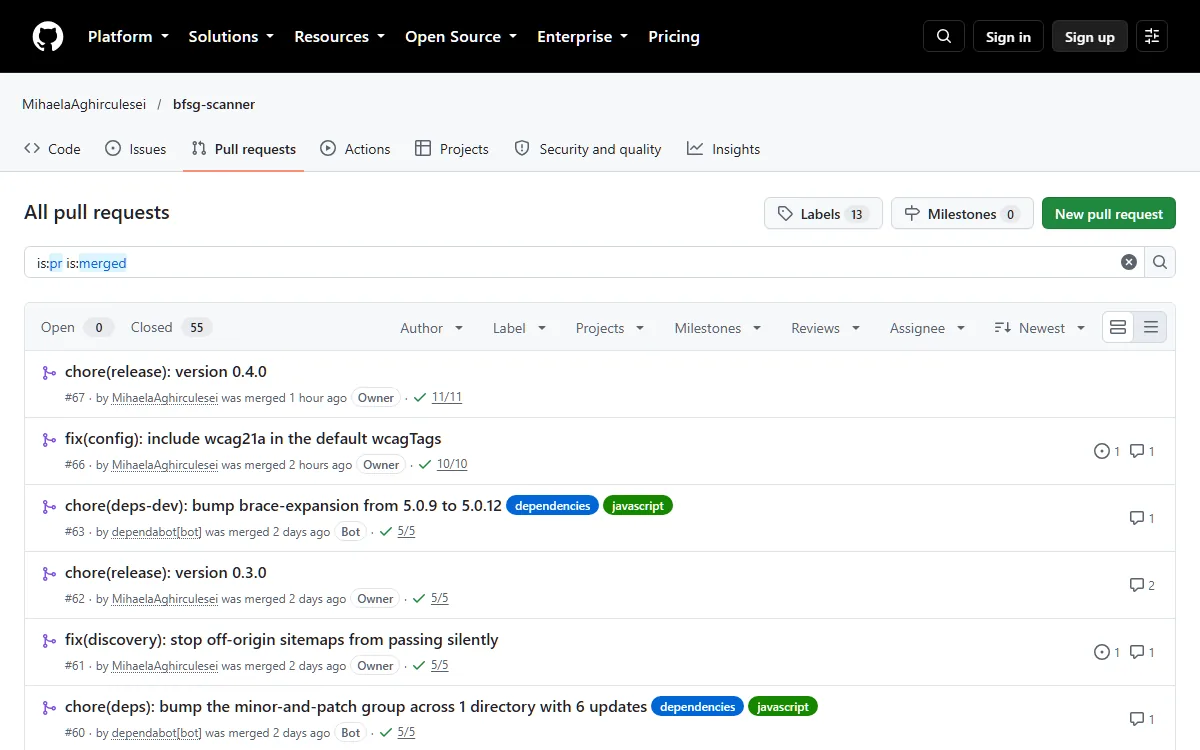Click green checkmark status on PR #60

tap(385, 732)
